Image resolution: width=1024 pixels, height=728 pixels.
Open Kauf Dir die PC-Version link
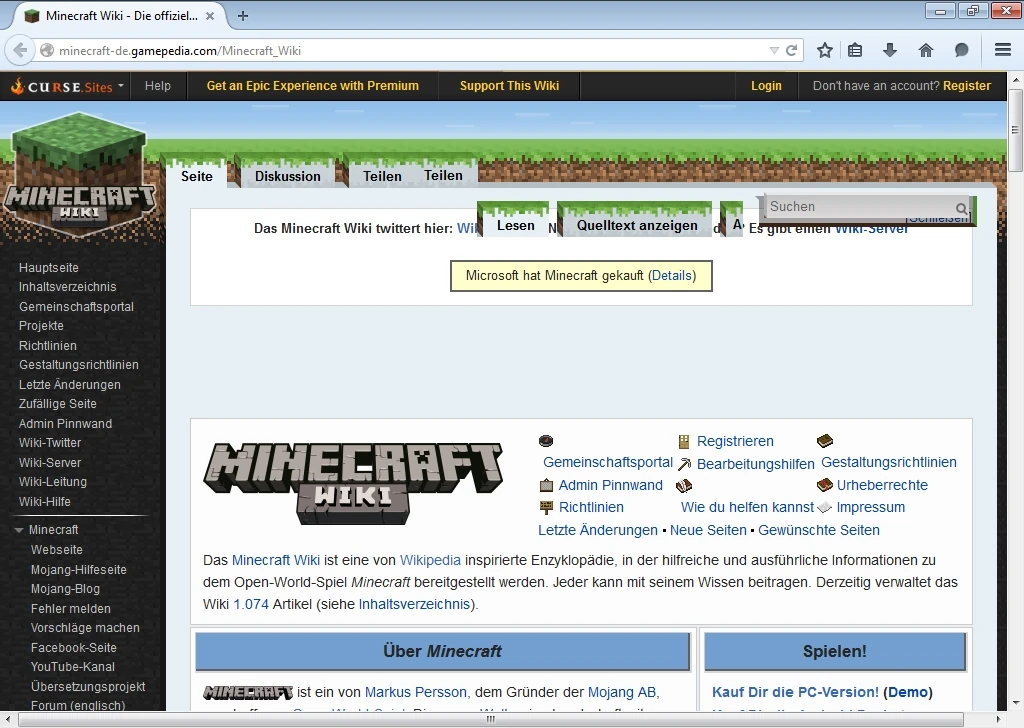pos(795,692)
